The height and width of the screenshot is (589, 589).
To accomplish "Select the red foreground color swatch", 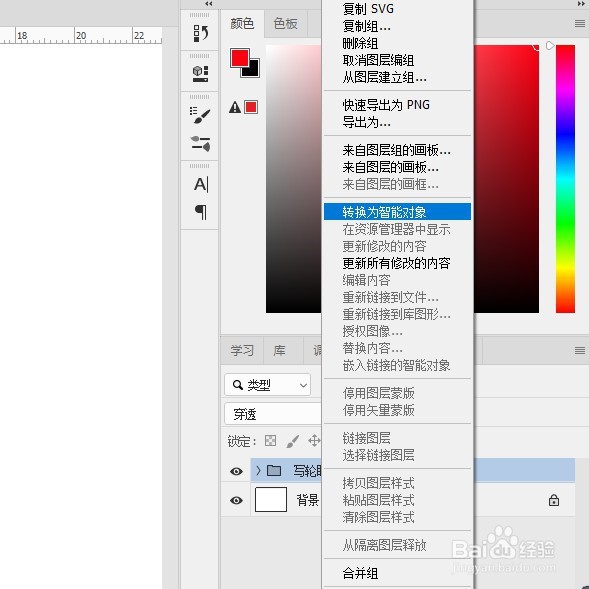I will (240, 58).
